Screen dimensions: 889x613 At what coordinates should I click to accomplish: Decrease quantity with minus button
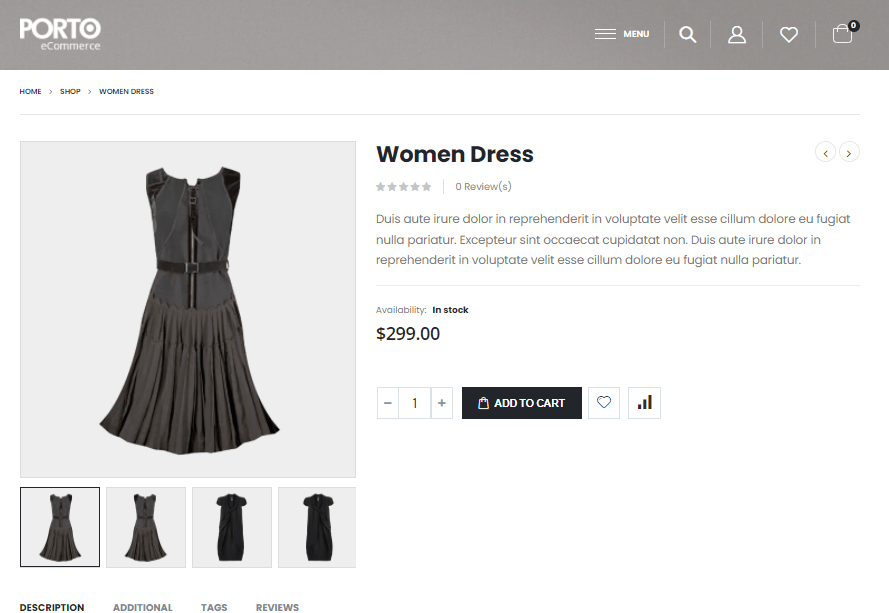[x=388, y=403]
